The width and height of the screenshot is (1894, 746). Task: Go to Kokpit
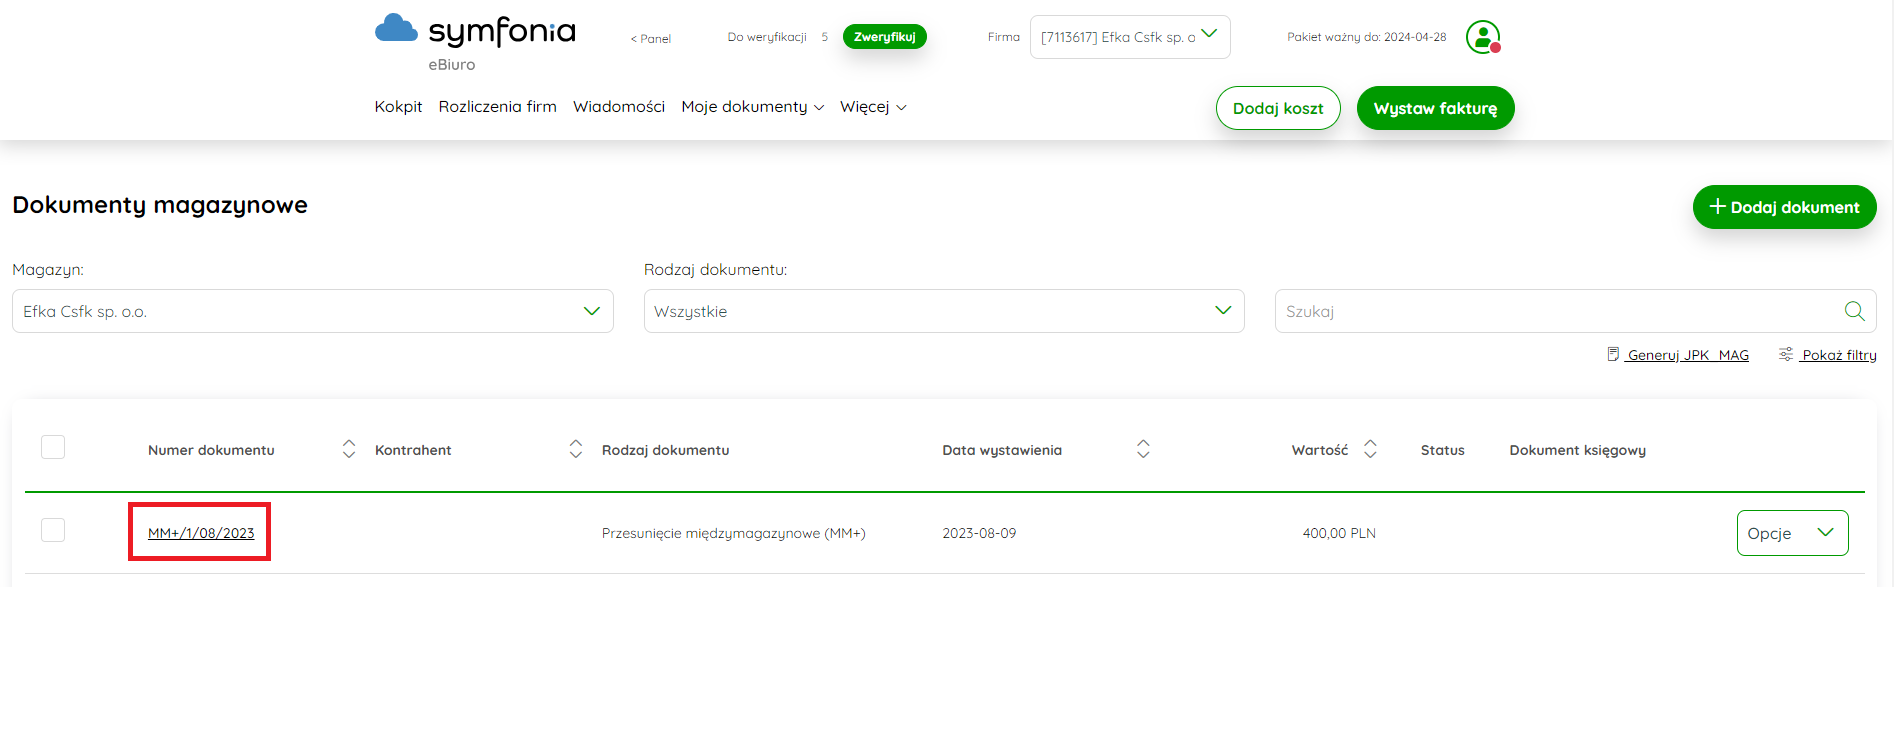398,107
